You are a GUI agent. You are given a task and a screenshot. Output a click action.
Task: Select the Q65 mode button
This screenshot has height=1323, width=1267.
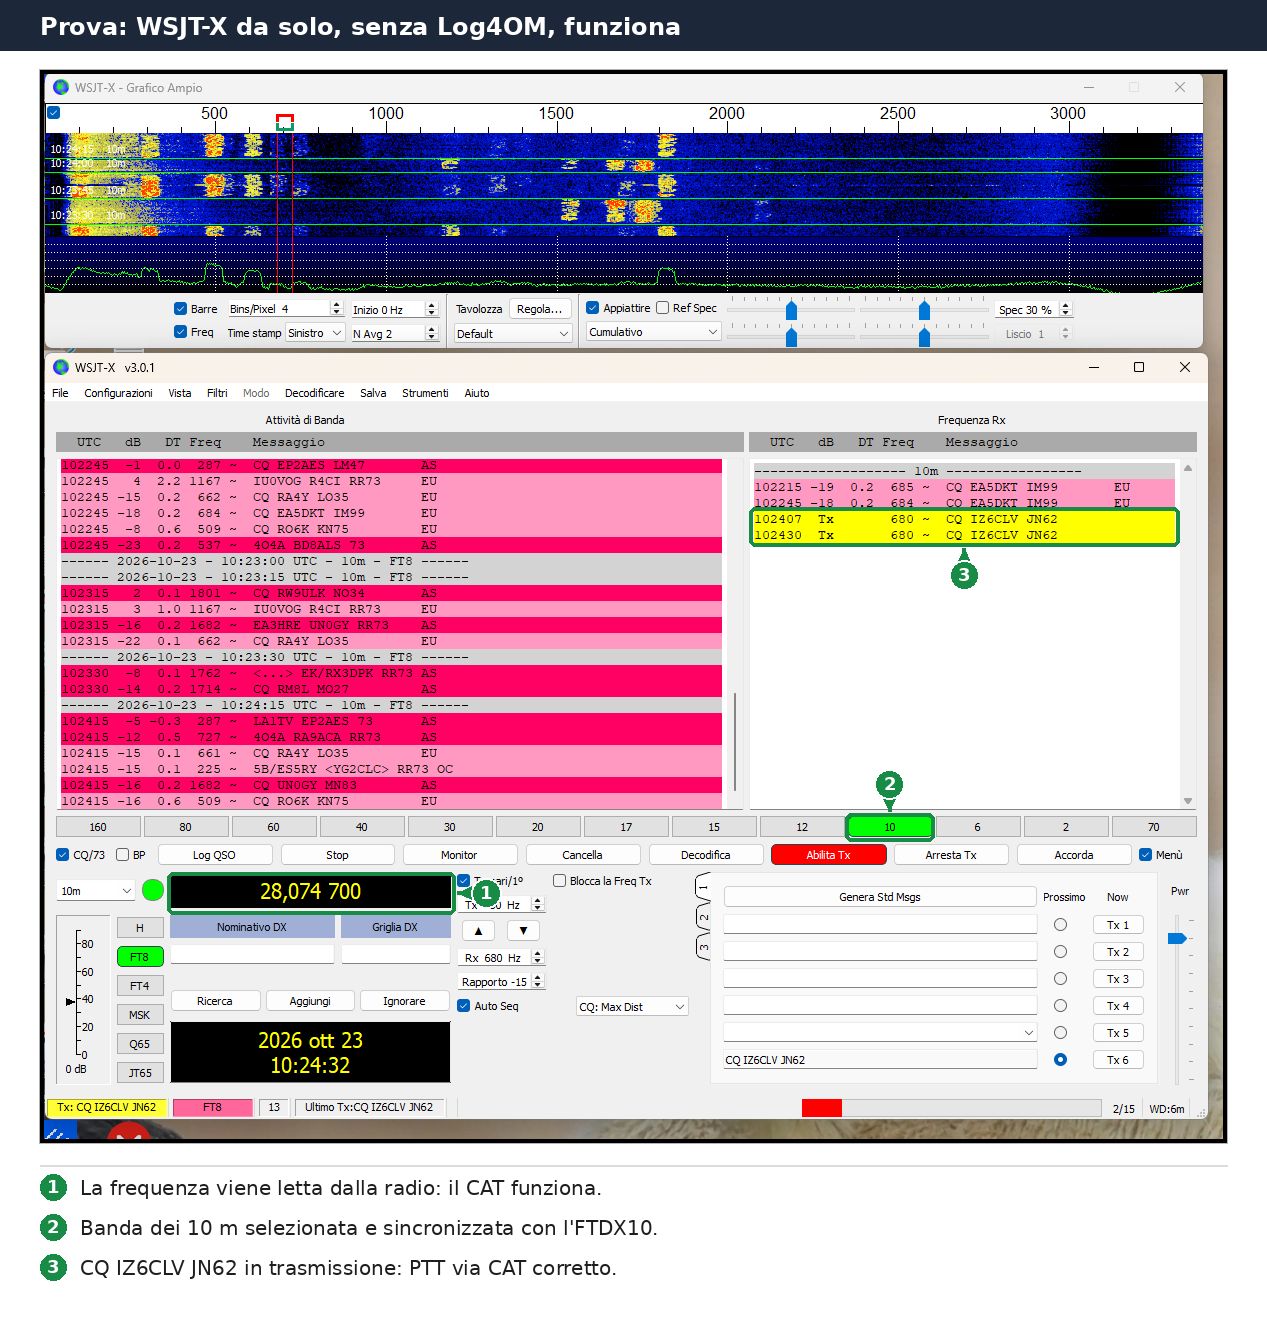(140, 1044)
